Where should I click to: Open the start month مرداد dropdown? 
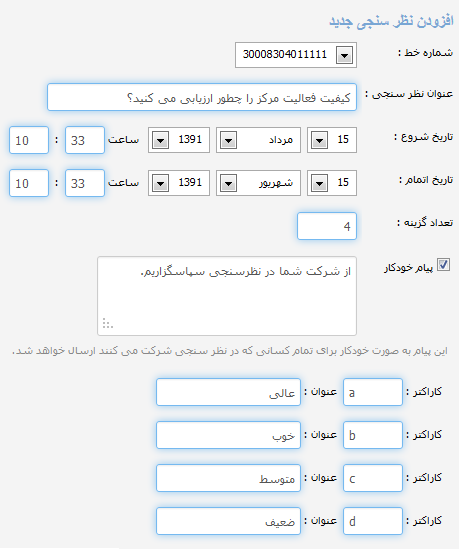coord(258,140)
